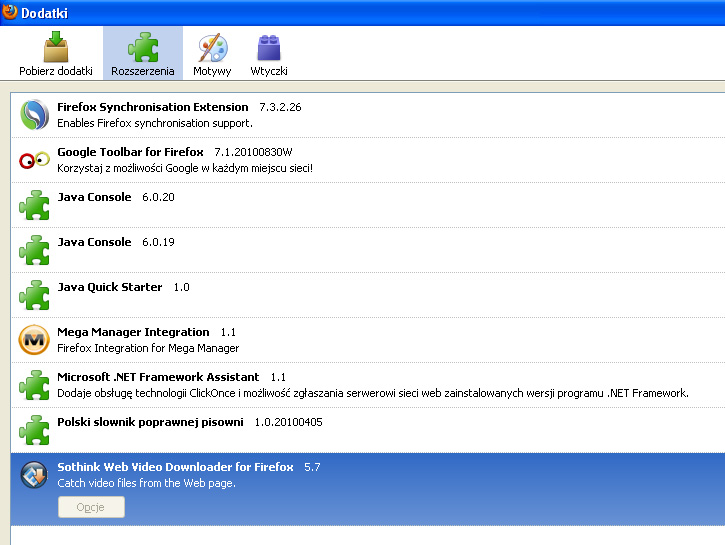Click the Java Quick Starter puzzle icon
The image size is (725, 545).
pos(35,295)
